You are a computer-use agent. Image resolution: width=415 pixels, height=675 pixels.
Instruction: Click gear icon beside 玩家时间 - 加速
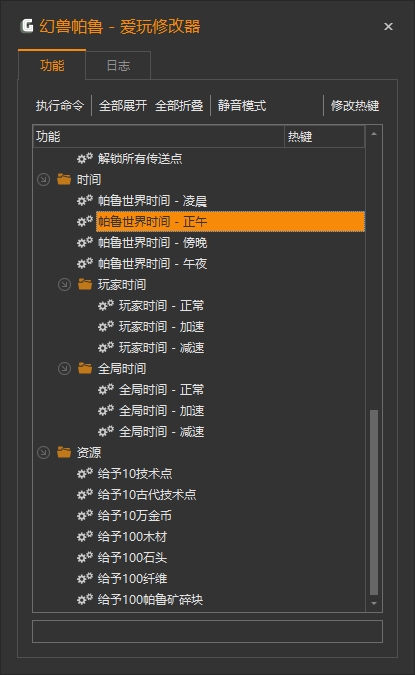[x=106, y=326]
